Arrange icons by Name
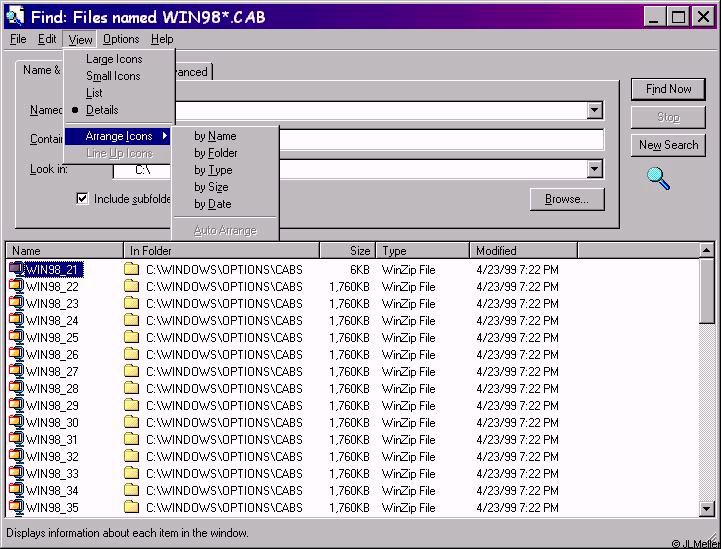The height and width of the screenshot is (549, 721). 215,136
